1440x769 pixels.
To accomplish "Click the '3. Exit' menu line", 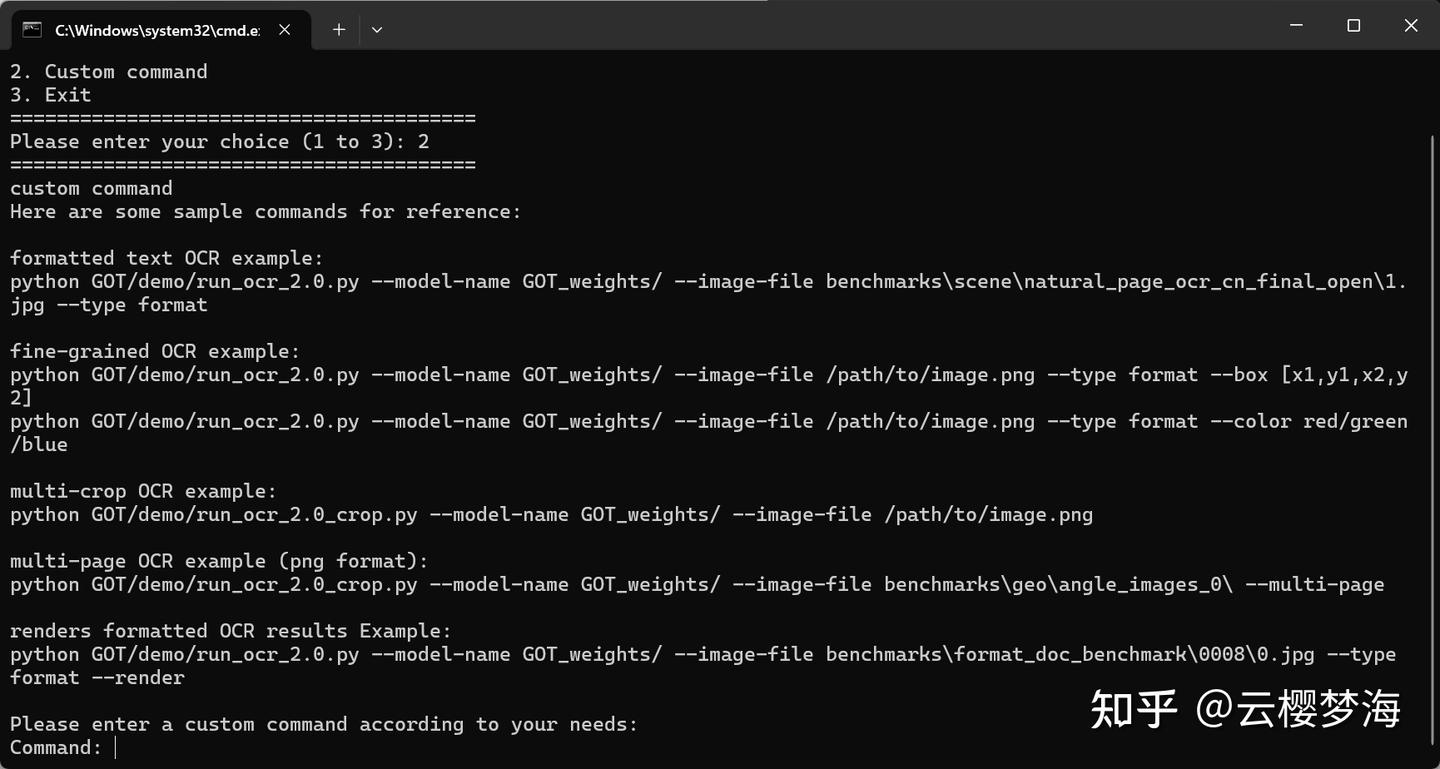I will pos(51,95).
